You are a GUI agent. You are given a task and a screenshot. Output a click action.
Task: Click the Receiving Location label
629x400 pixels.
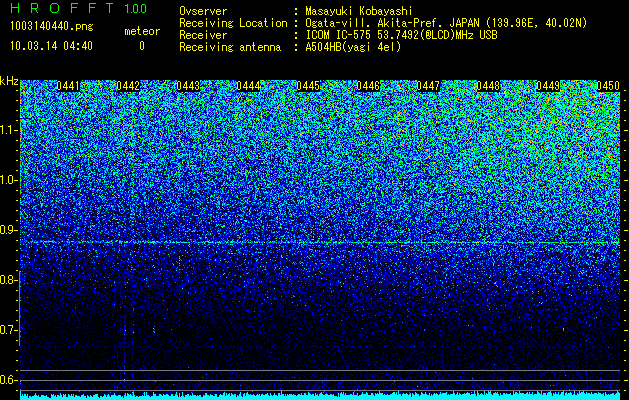pos(233,23)
